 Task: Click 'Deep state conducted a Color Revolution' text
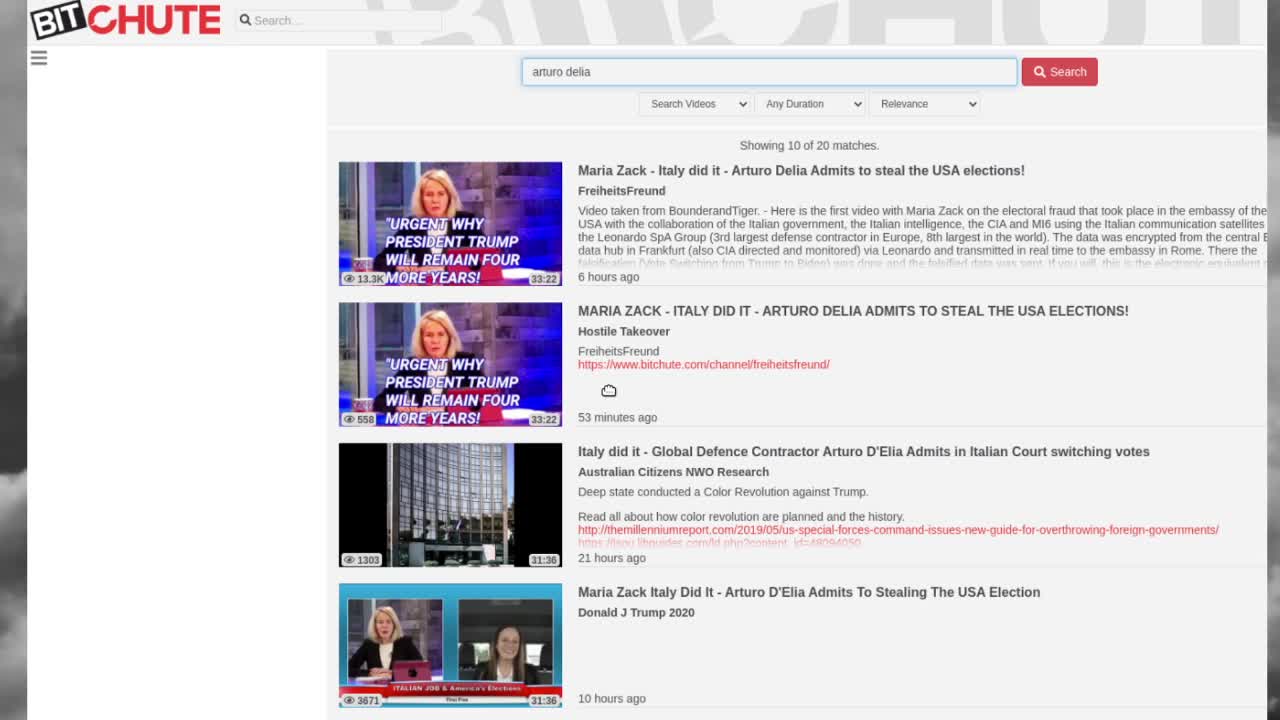723,492
